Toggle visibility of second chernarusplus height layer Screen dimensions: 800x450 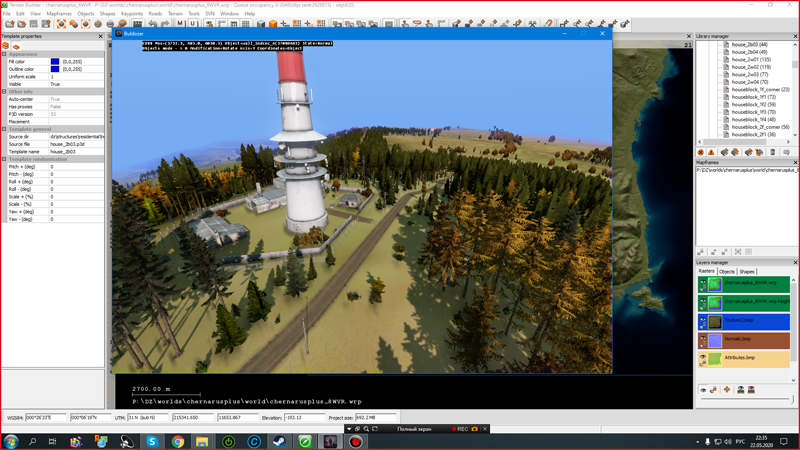coord(703,303)
